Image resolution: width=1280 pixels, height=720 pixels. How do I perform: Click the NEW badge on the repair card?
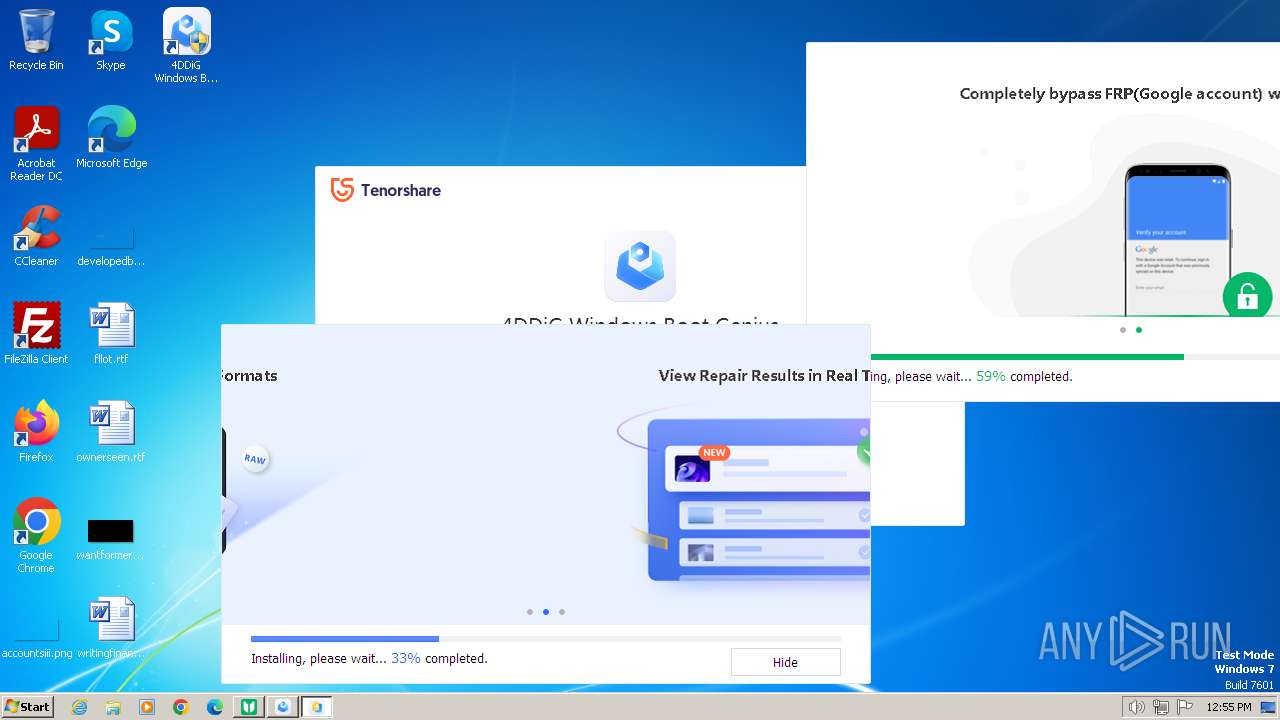click(714, 453)
